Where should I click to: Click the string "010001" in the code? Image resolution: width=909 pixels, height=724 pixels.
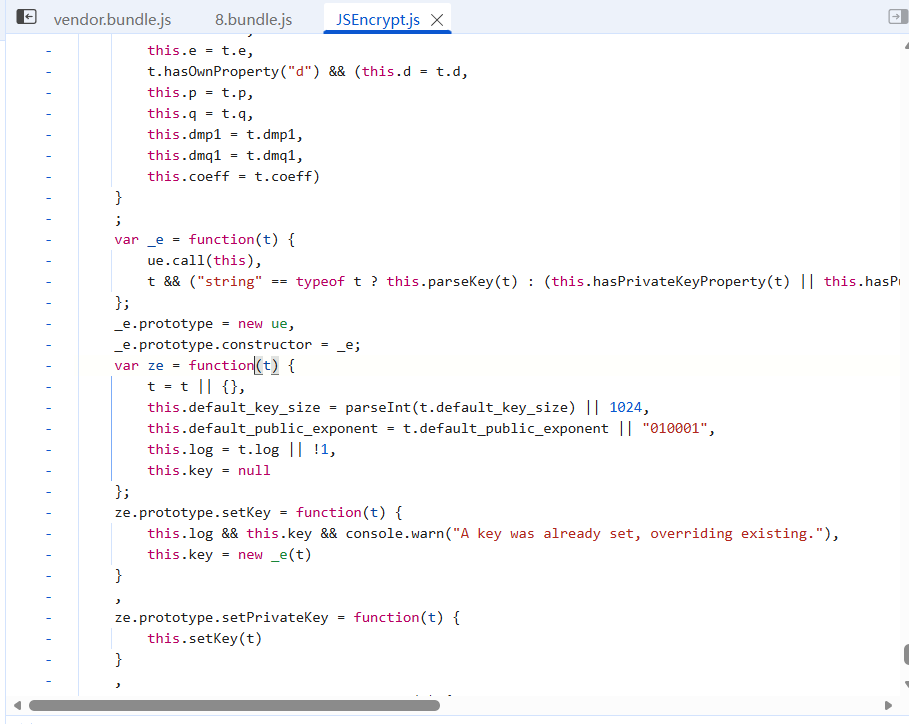coord(675,428)
